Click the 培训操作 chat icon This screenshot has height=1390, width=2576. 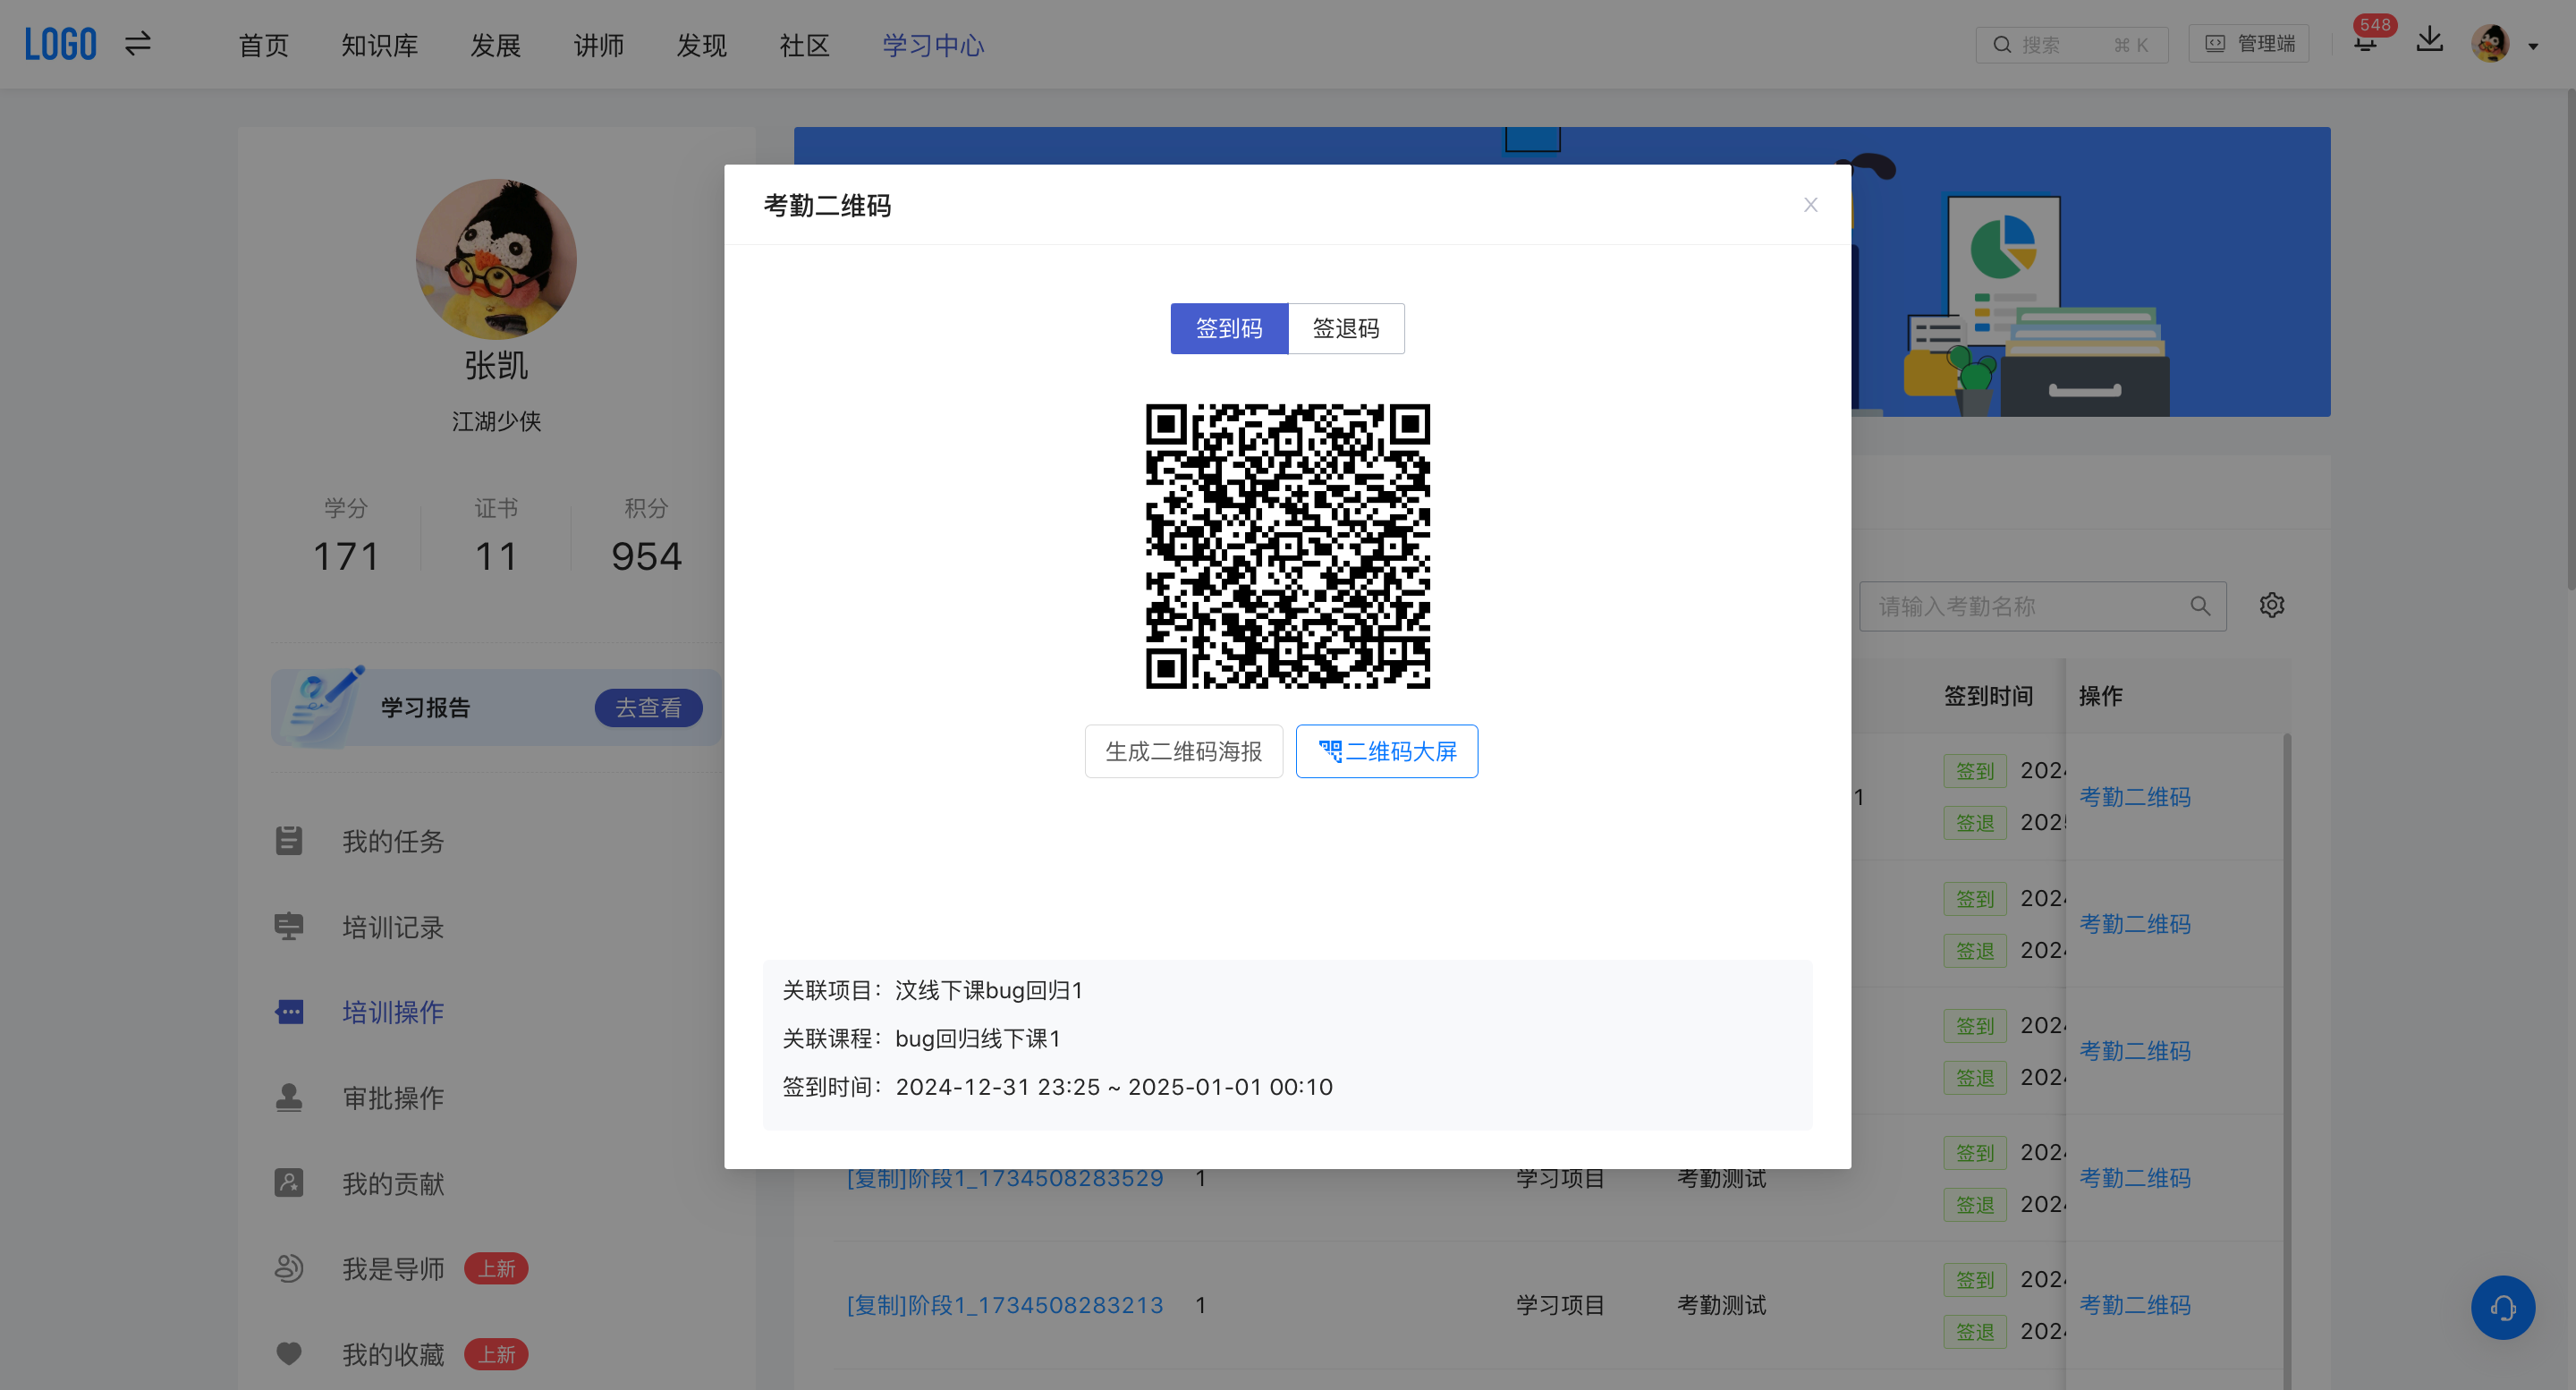tap(289, 1012)
